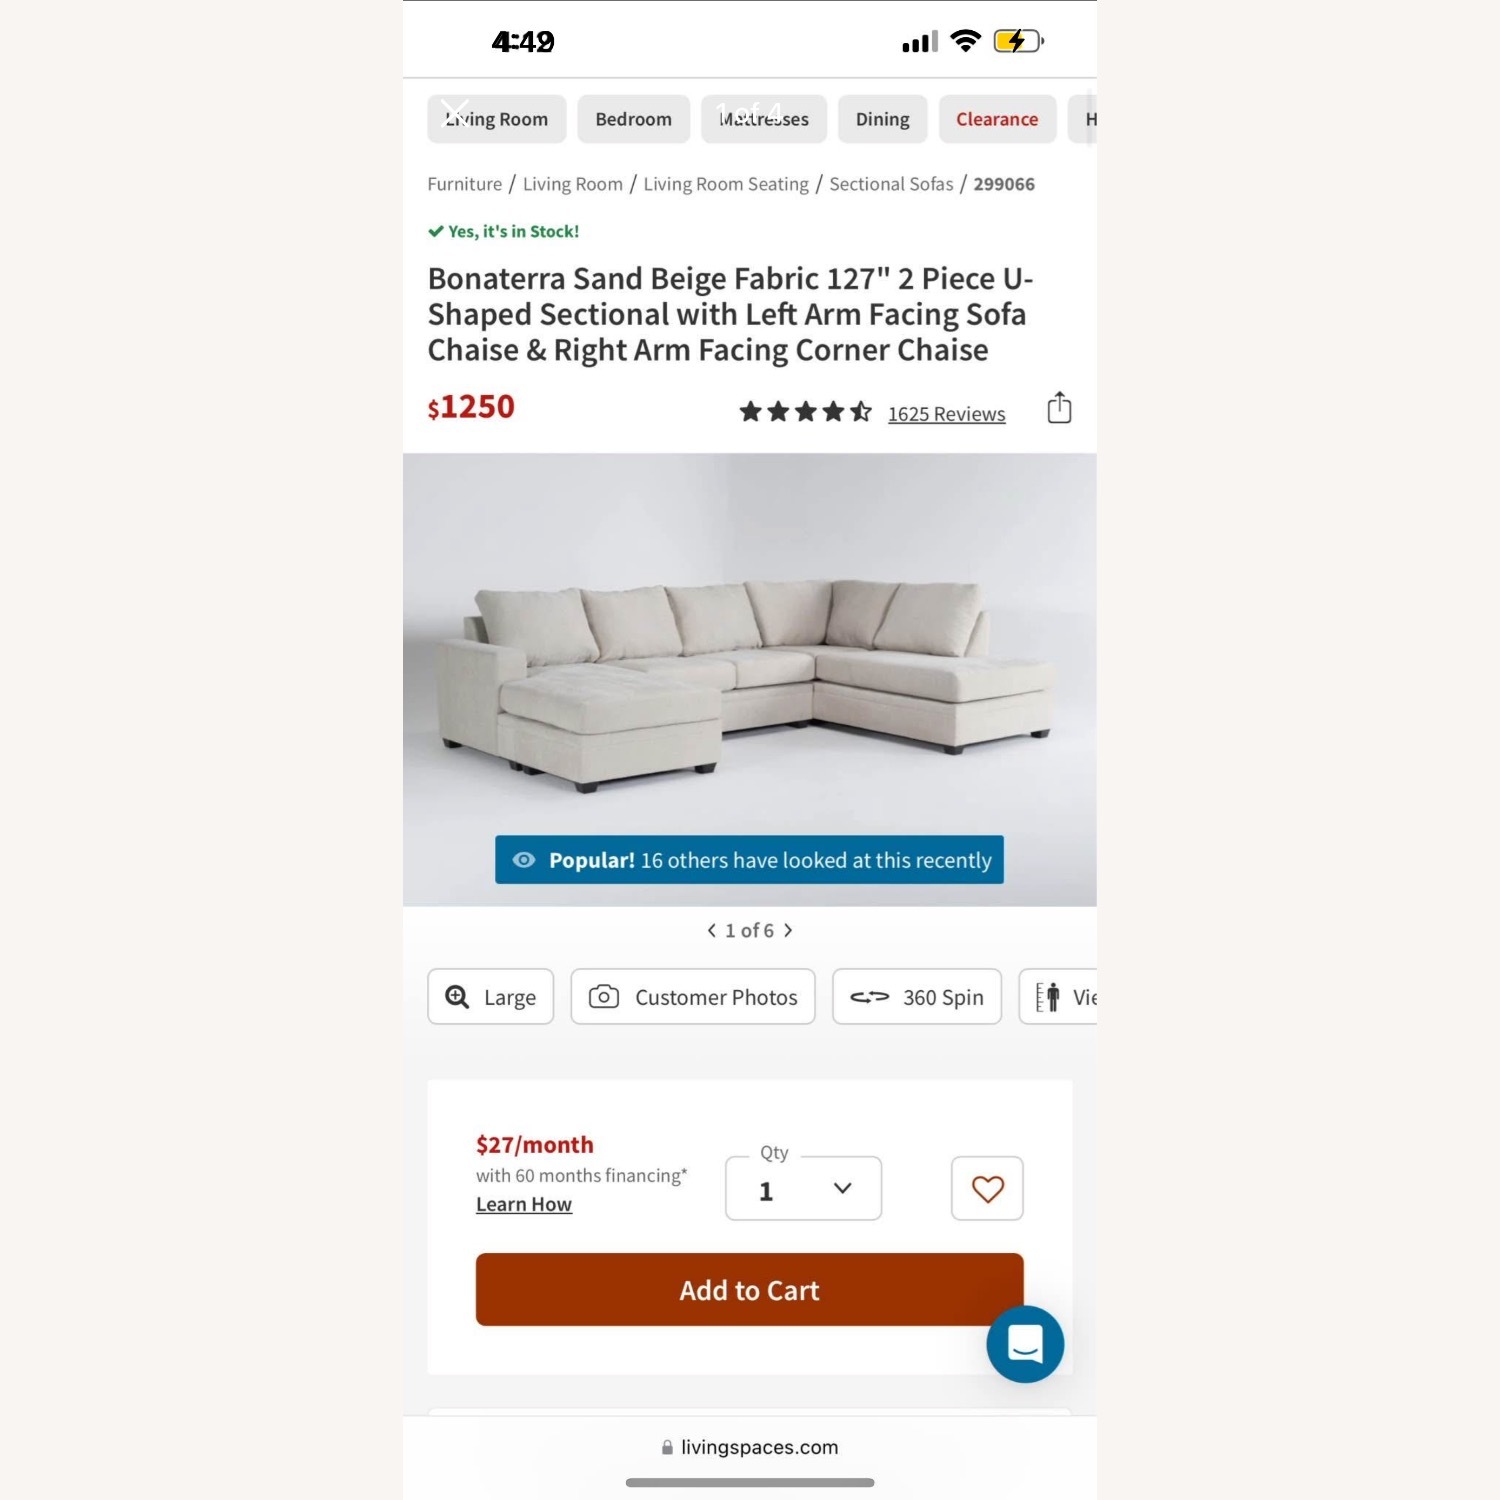Tap the share icon beside reviews
The height and width of the screenshot is (1500, 1500).
[x=1059, y=408]
